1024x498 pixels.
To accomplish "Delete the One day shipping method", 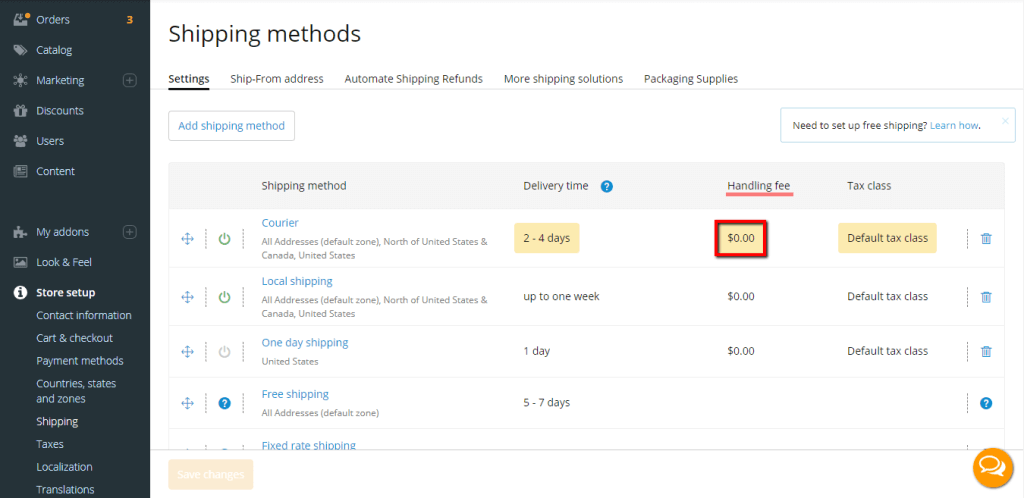I will tap(986, 352).
